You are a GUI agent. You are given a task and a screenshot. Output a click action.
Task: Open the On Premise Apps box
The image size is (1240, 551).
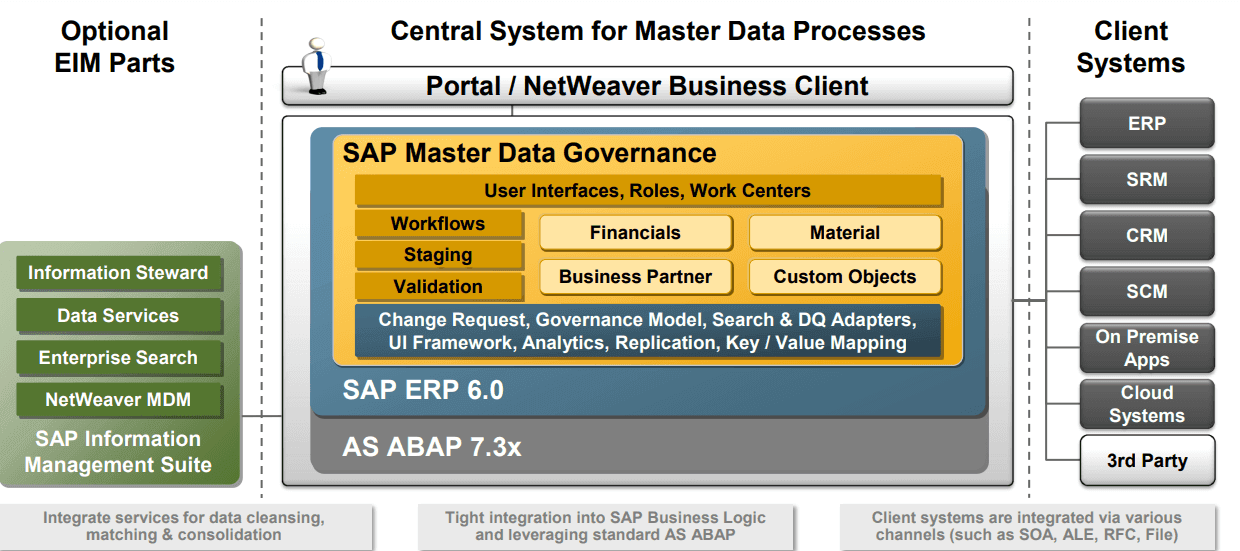[x=1146, y=348]
